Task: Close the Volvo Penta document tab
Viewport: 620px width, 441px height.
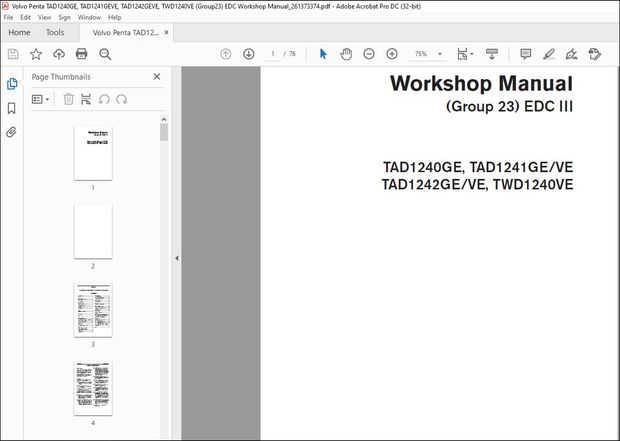Action: [x=166, y=32]
